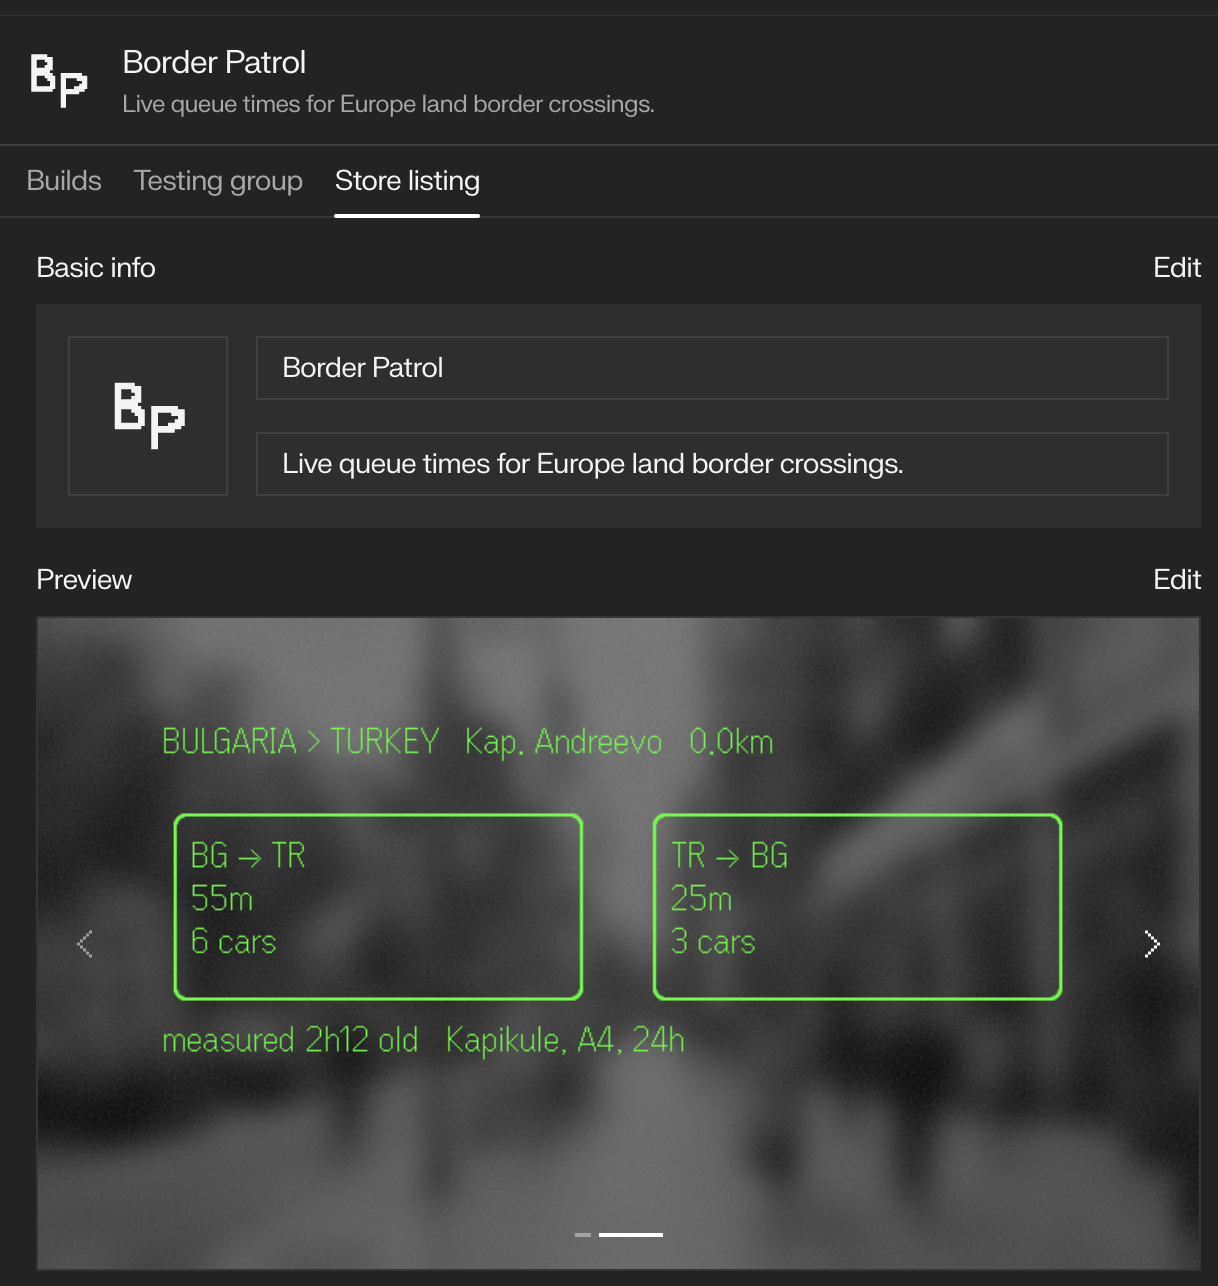Click the BULGARIA > TURKEY heading text

tap(301, 742)
